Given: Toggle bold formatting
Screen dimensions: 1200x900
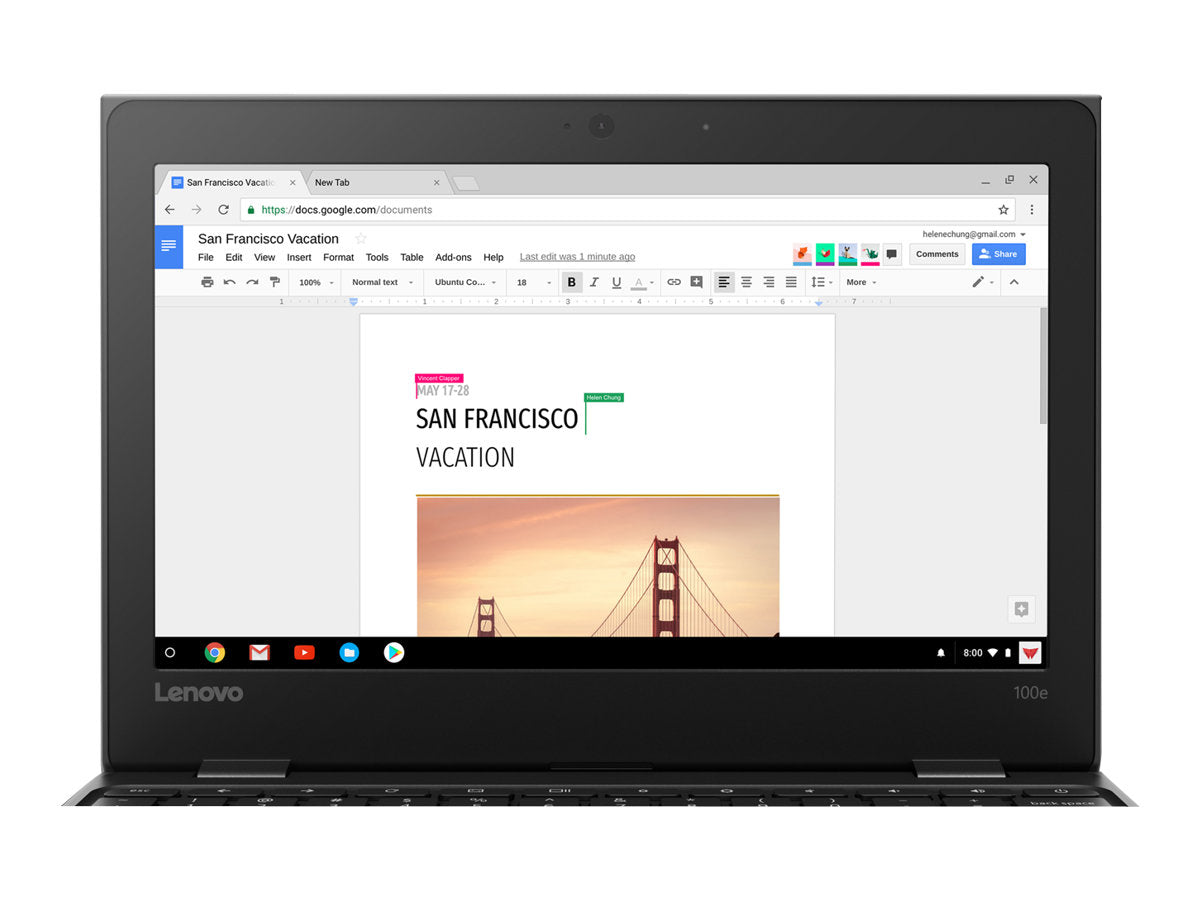Looking at the screenshot, I should [571, 282].
